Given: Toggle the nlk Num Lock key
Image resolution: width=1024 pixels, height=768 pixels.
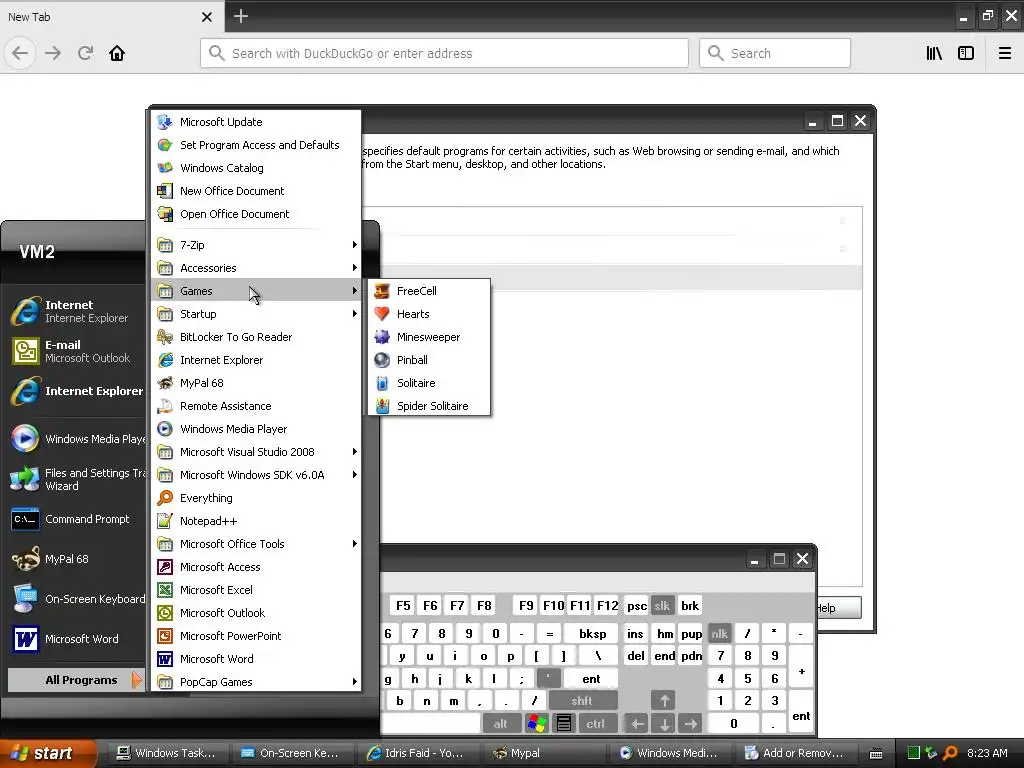Looking at the screenshot, I should [x=720, y=633].
